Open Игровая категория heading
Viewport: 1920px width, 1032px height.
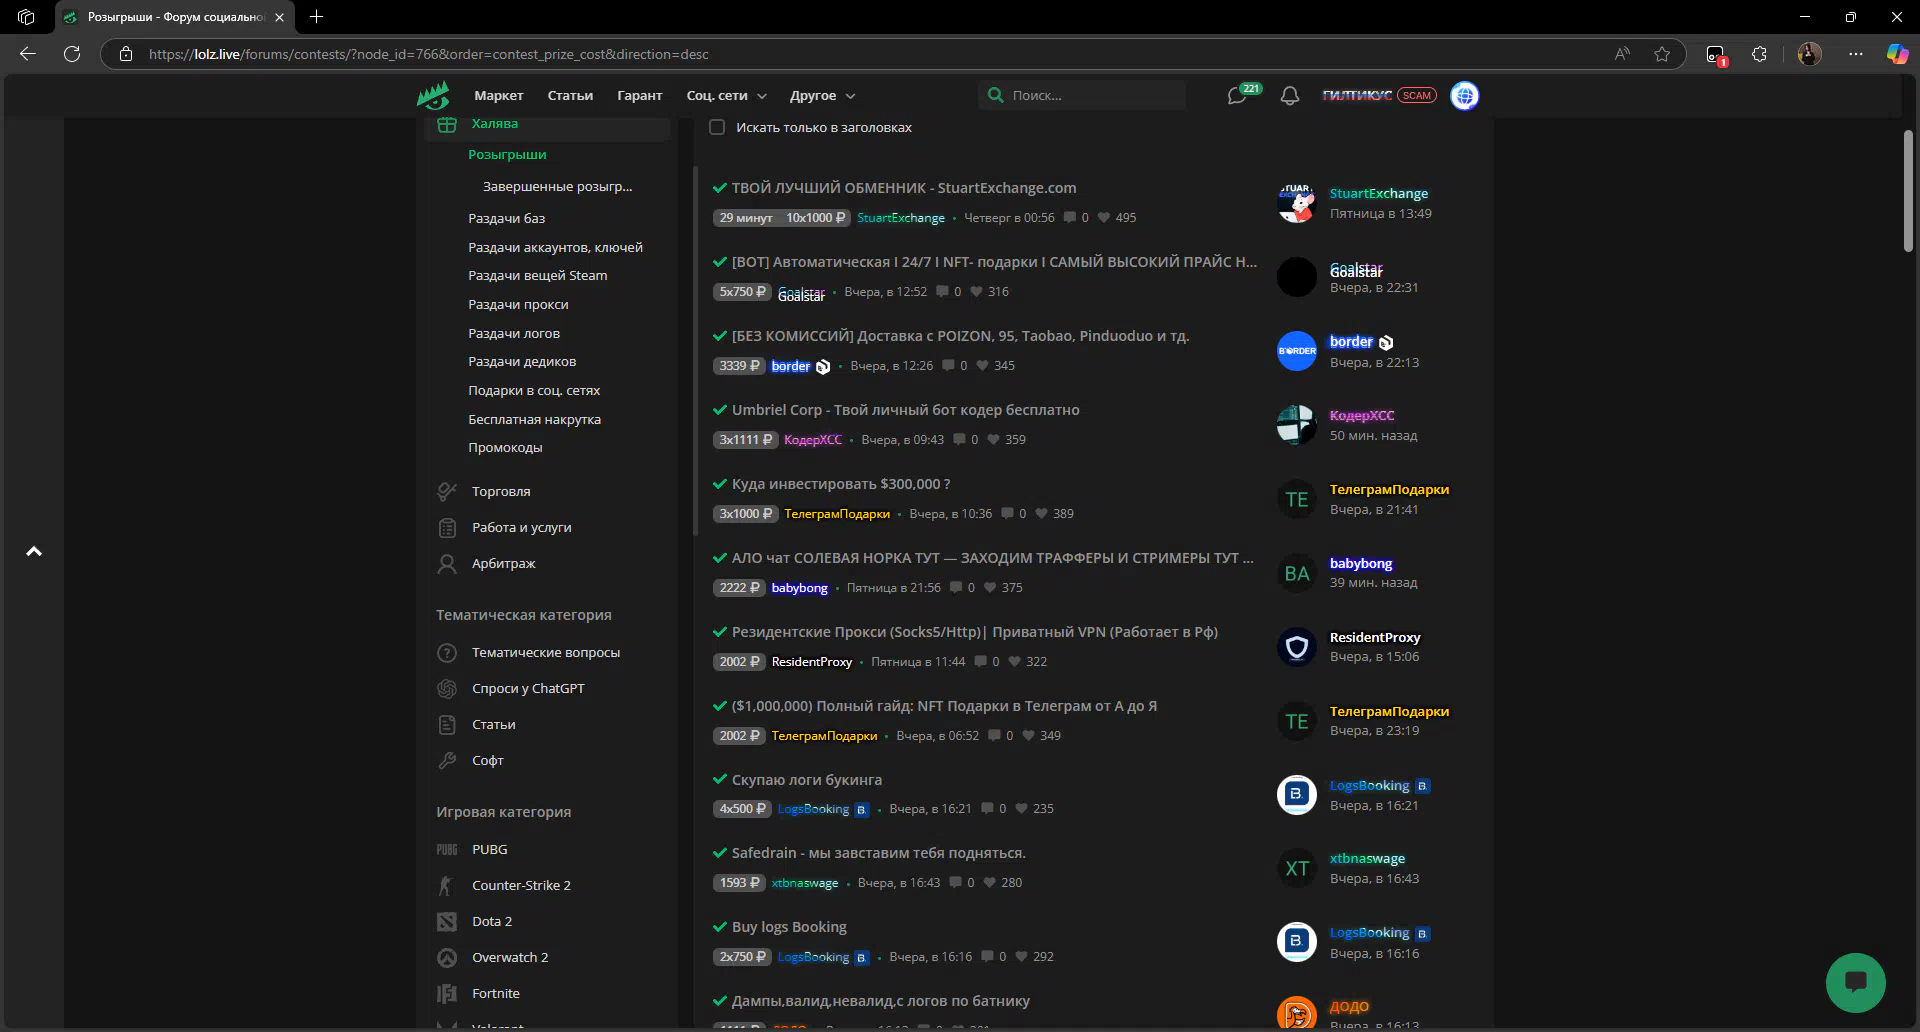(x=504, y=812)
